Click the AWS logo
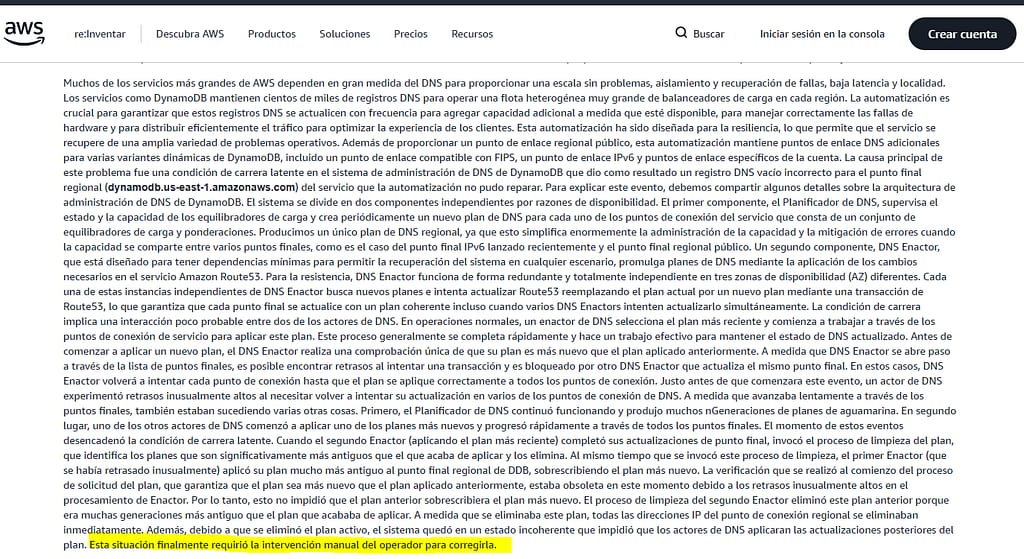Screen dimensions: 1024x559 [24, 34]
